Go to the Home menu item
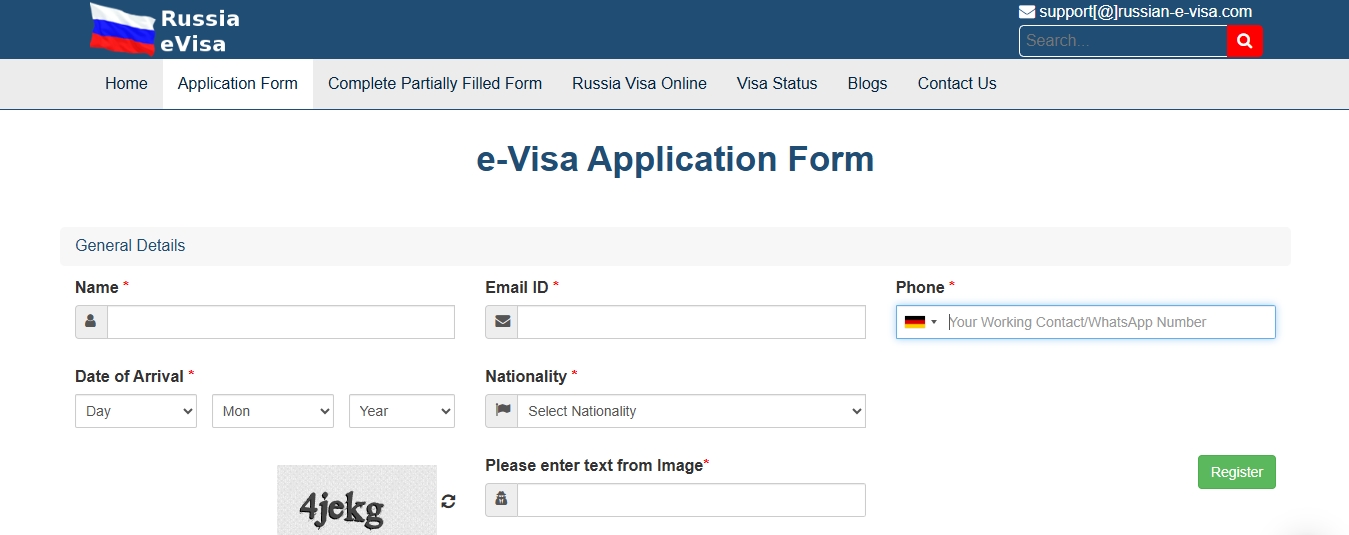Viewport: 1349px width, 535px height. tap(126, 84)
